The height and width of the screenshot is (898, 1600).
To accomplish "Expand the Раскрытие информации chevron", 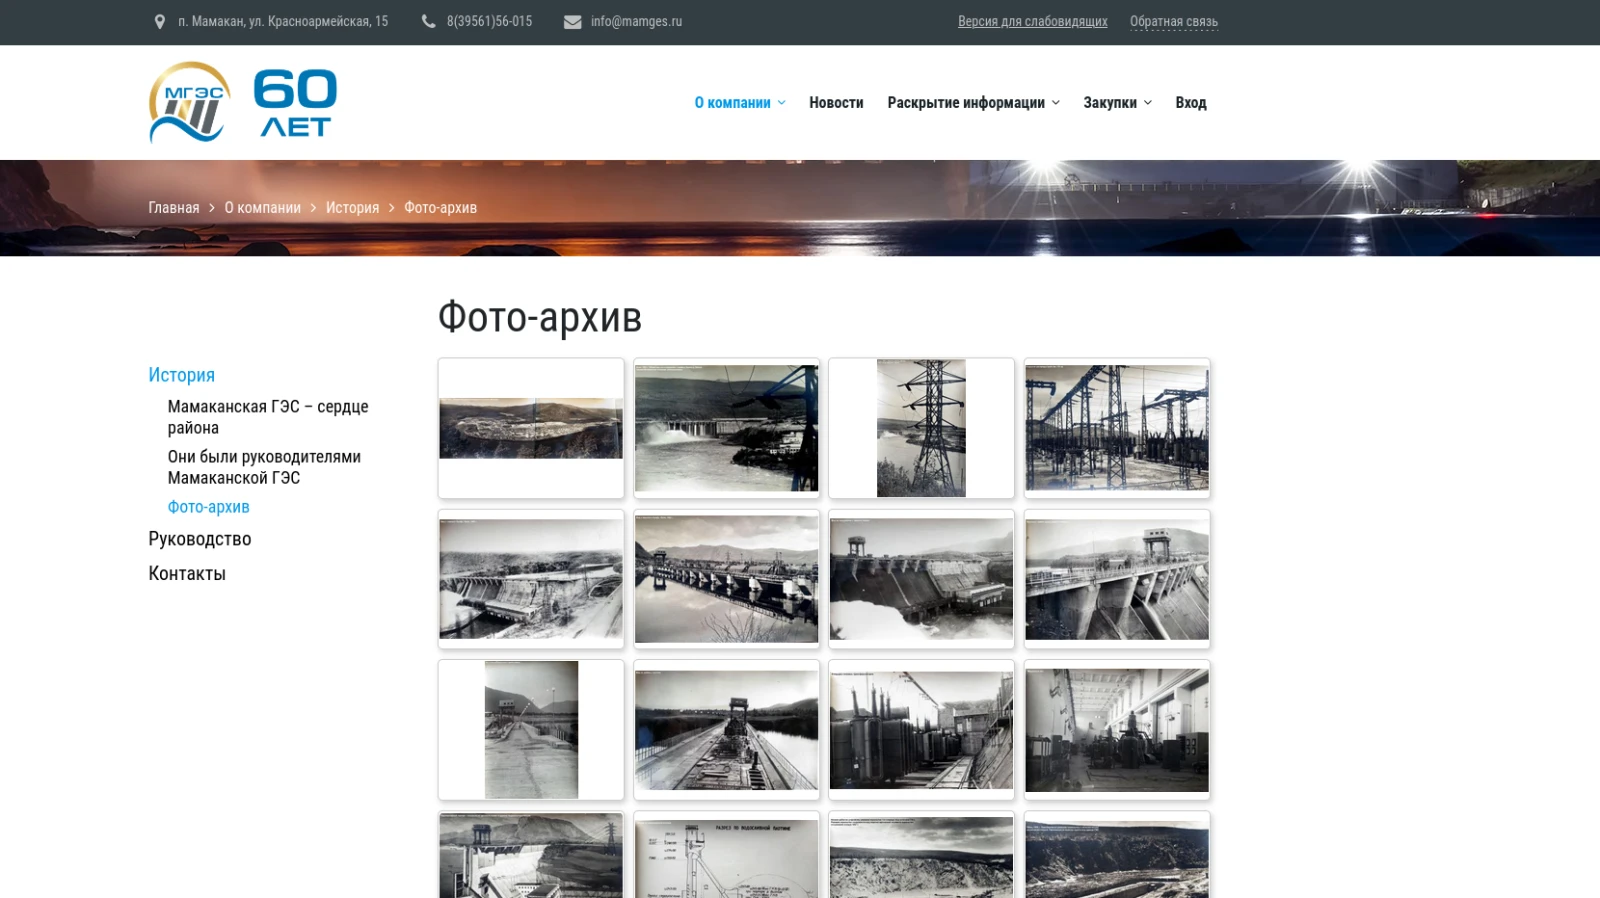I will [1055, 103].
